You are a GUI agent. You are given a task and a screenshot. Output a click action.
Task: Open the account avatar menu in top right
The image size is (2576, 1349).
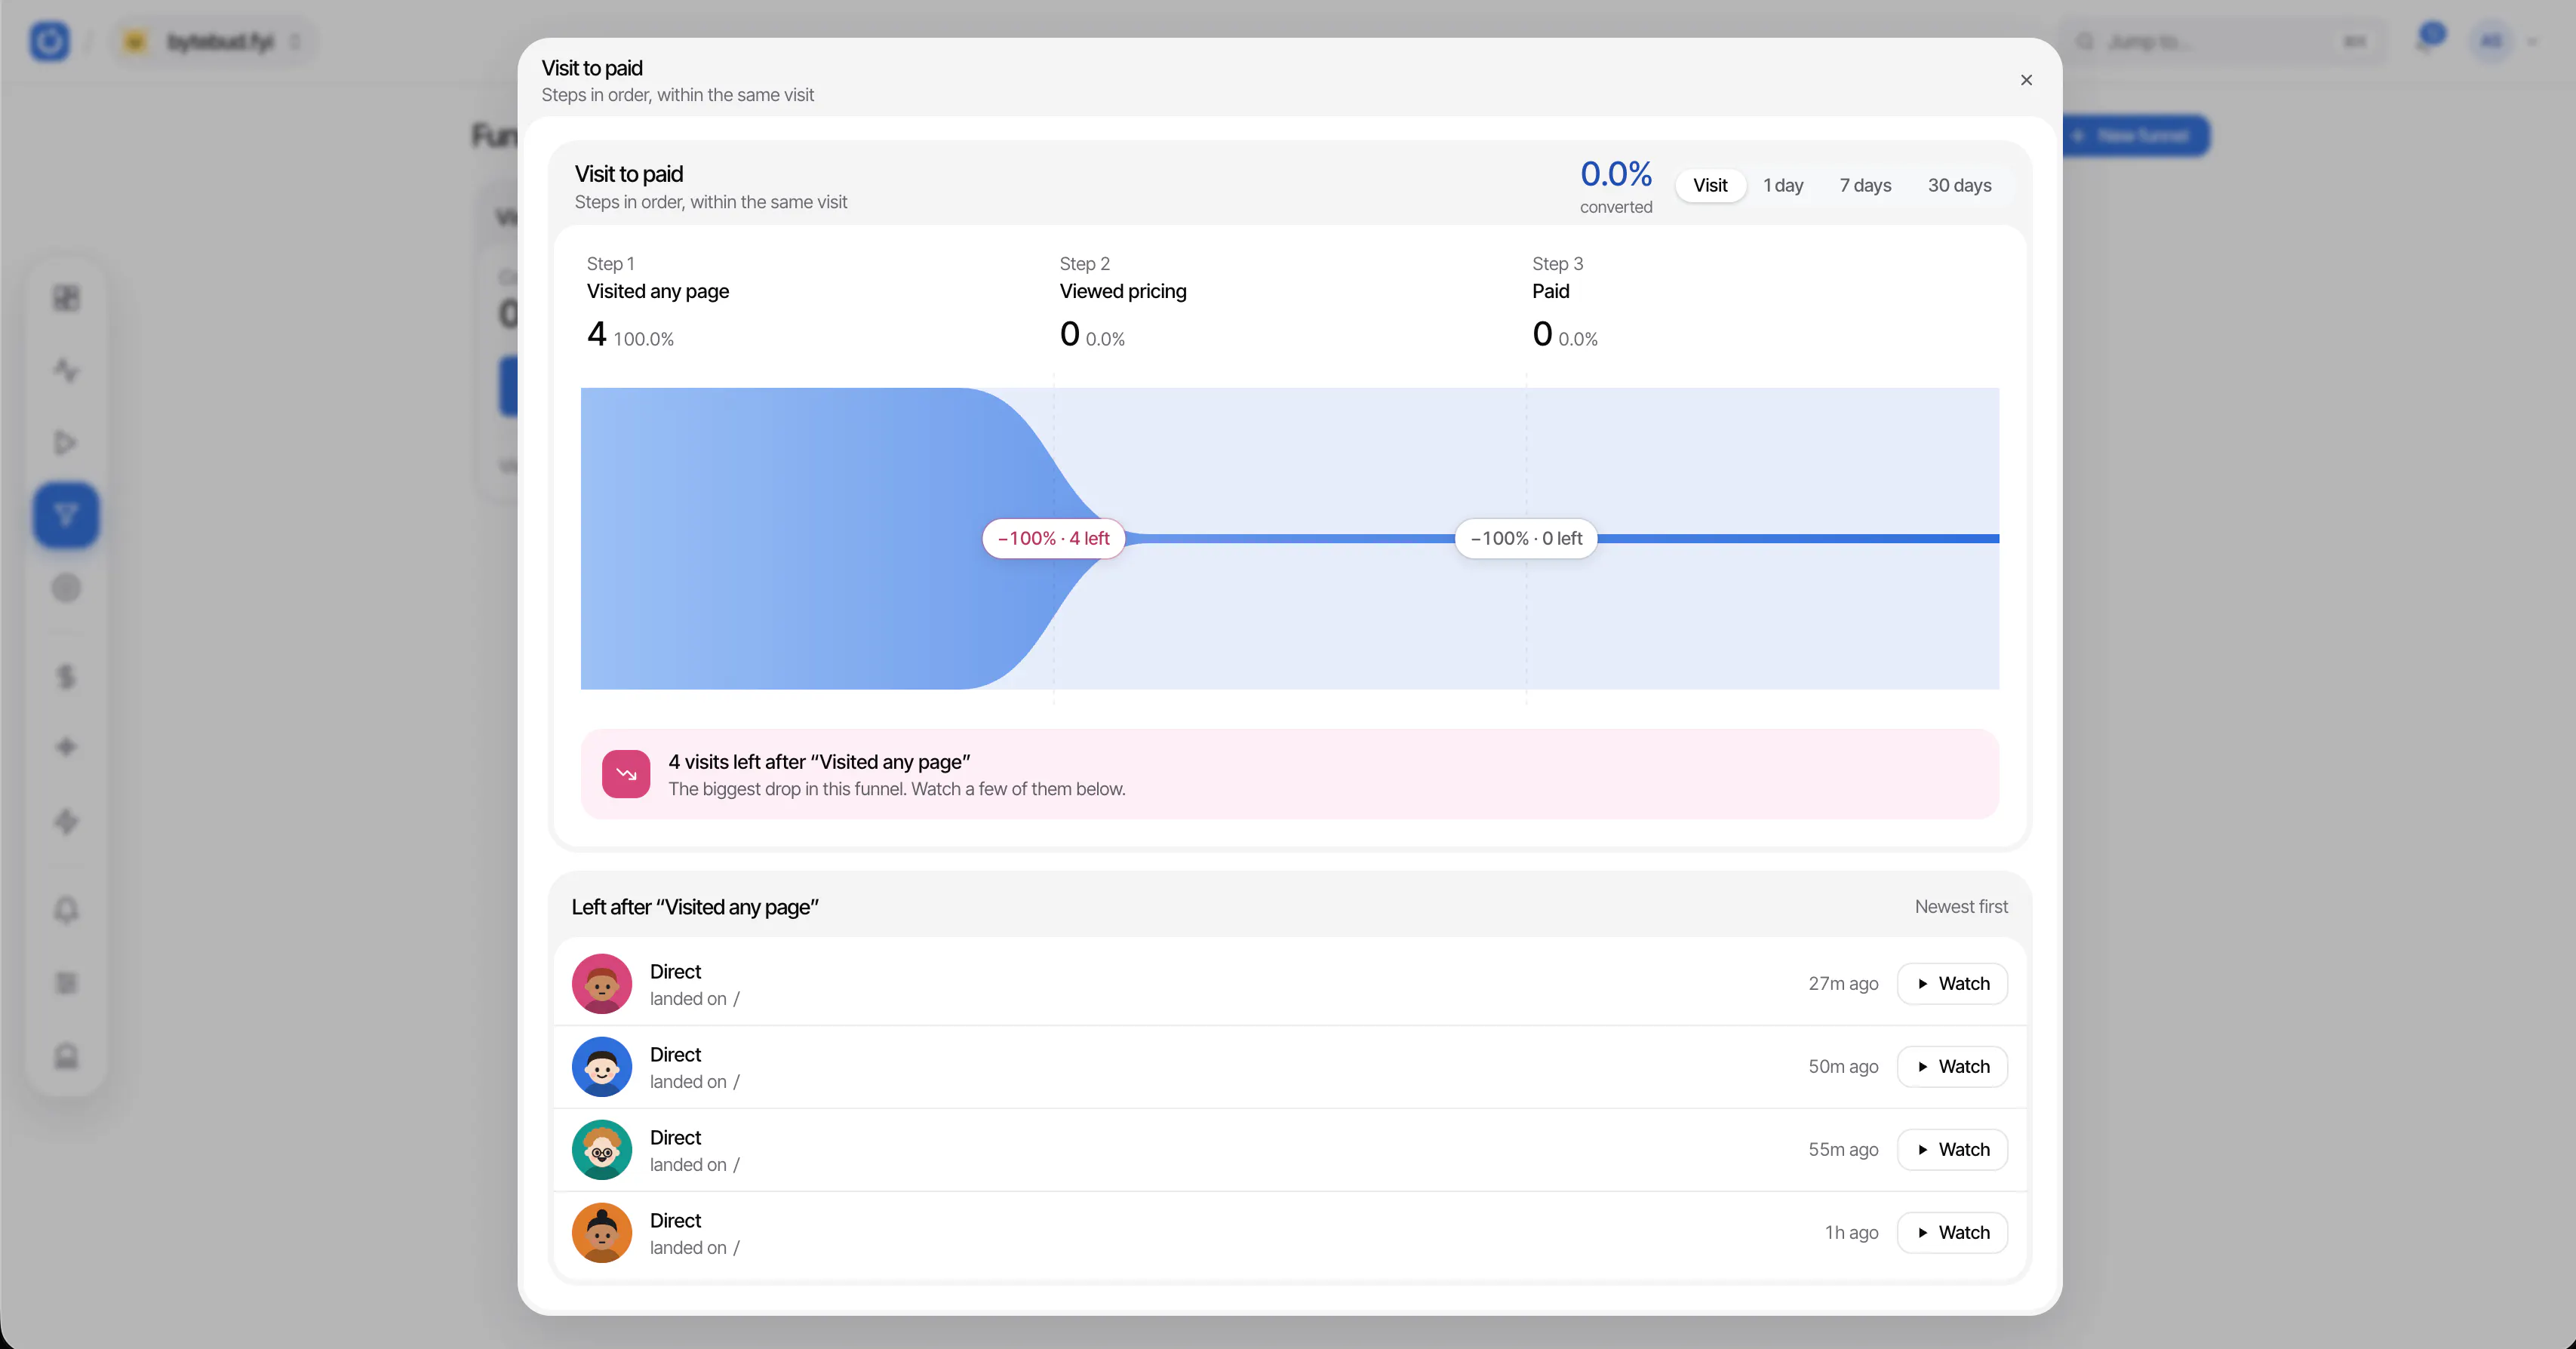click(x=2504, y=41)
